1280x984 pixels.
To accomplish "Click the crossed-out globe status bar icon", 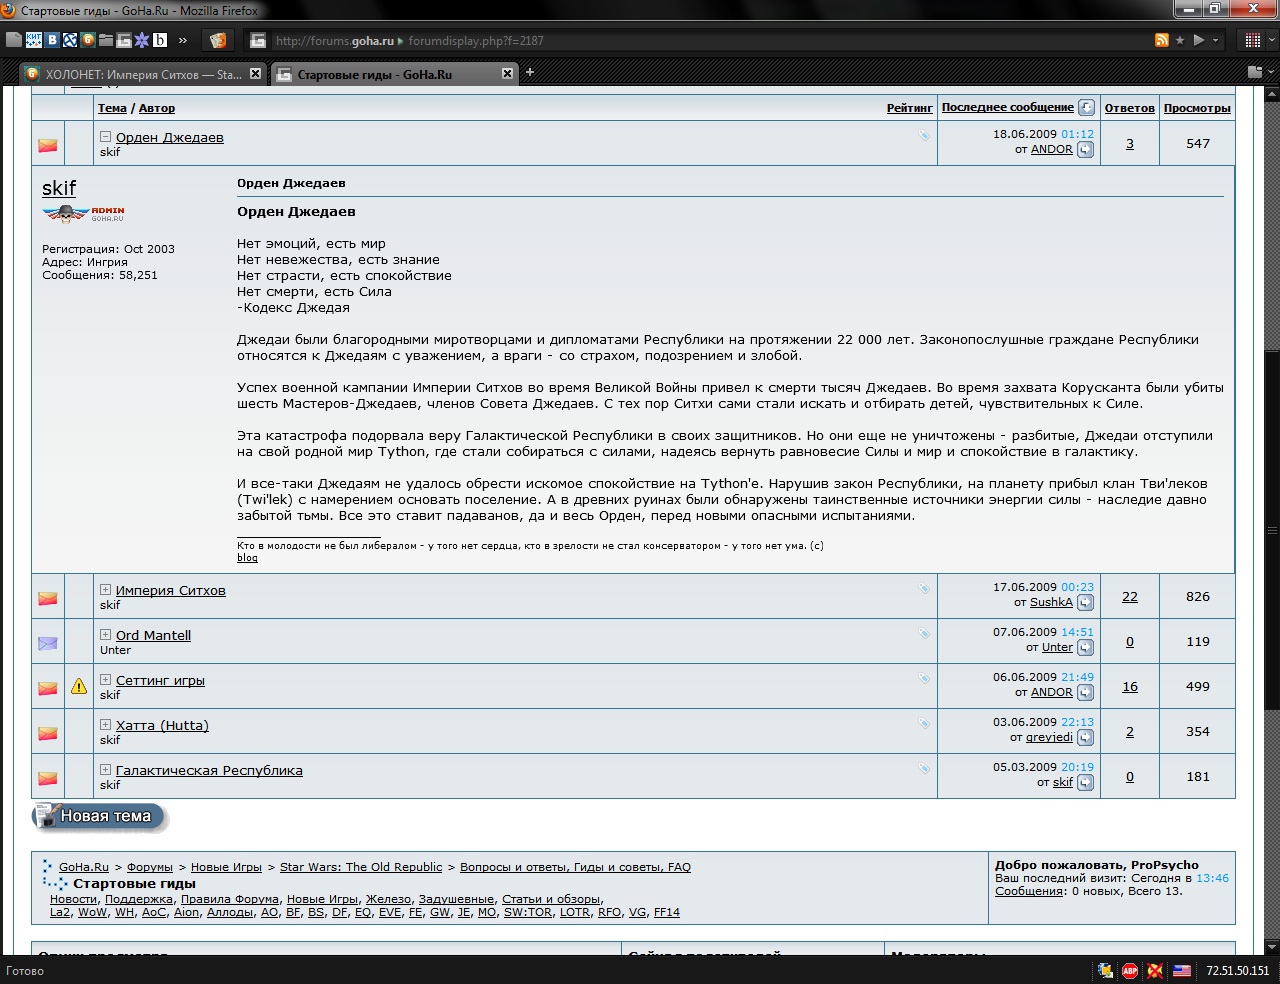I will coord(1155,970).
